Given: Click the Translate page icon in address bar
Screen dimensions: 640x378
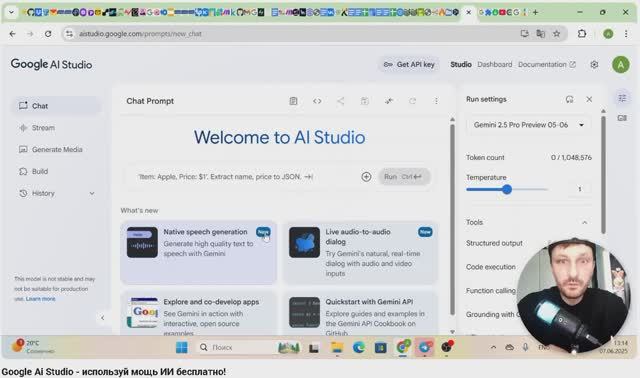Looking at the screenshot, I should coord(540,34).
